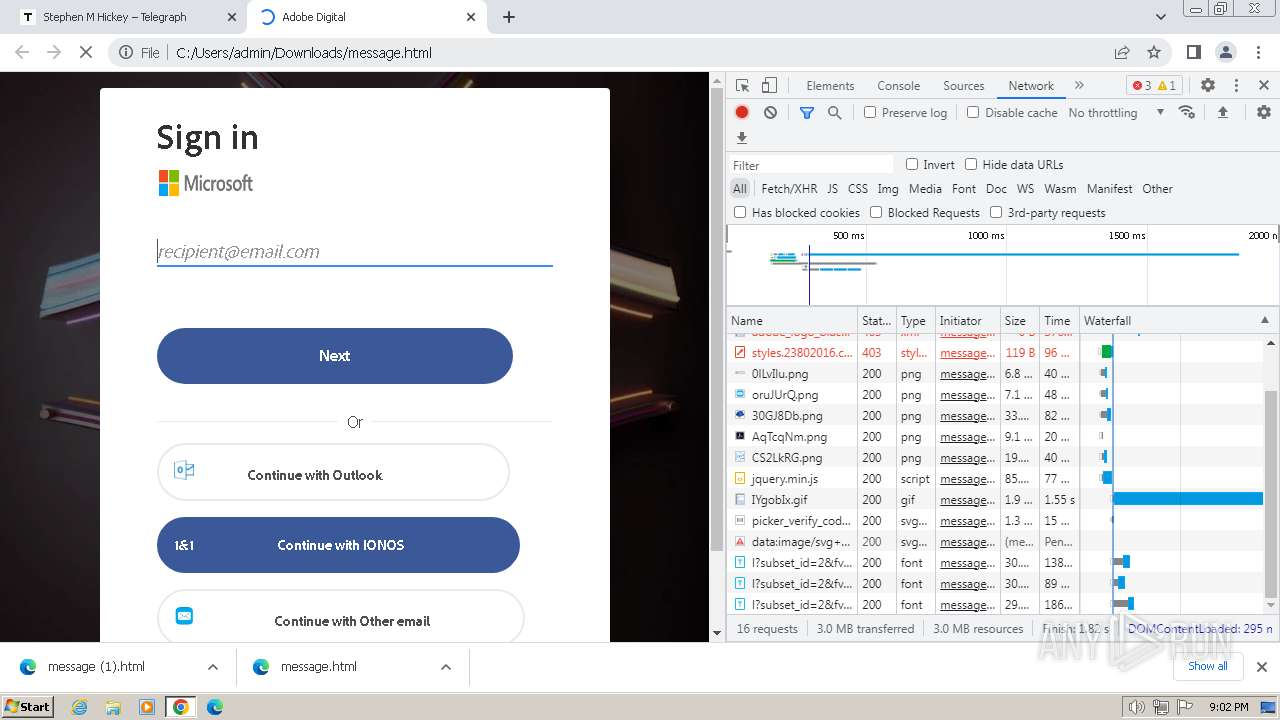Open the No throttling dropdown

(x=1116, y=113)
